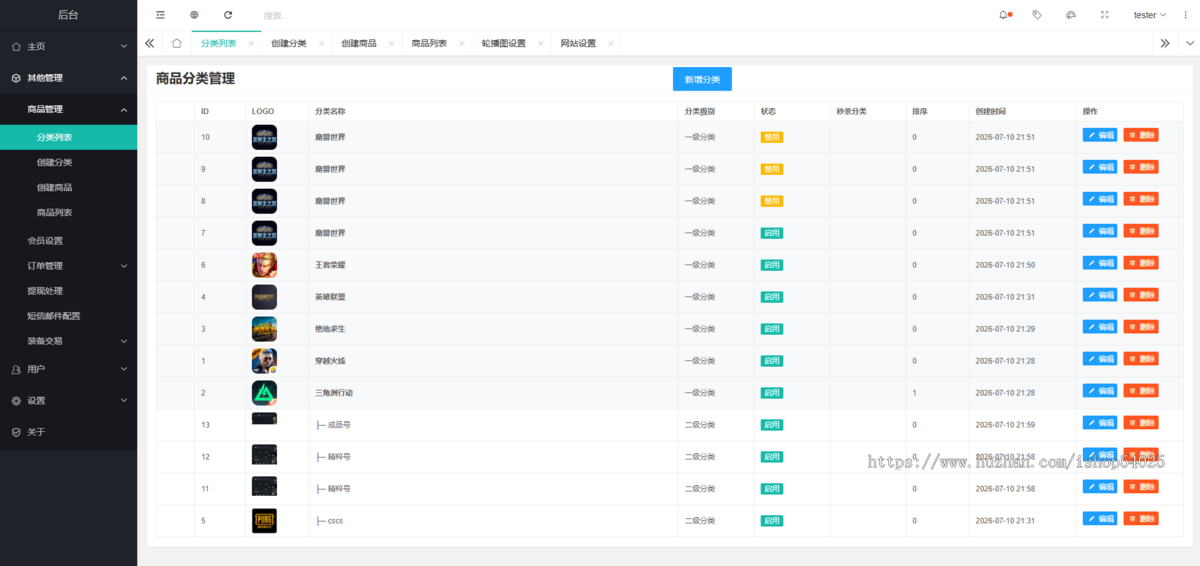Go to the home icon tab

[176, 43]
